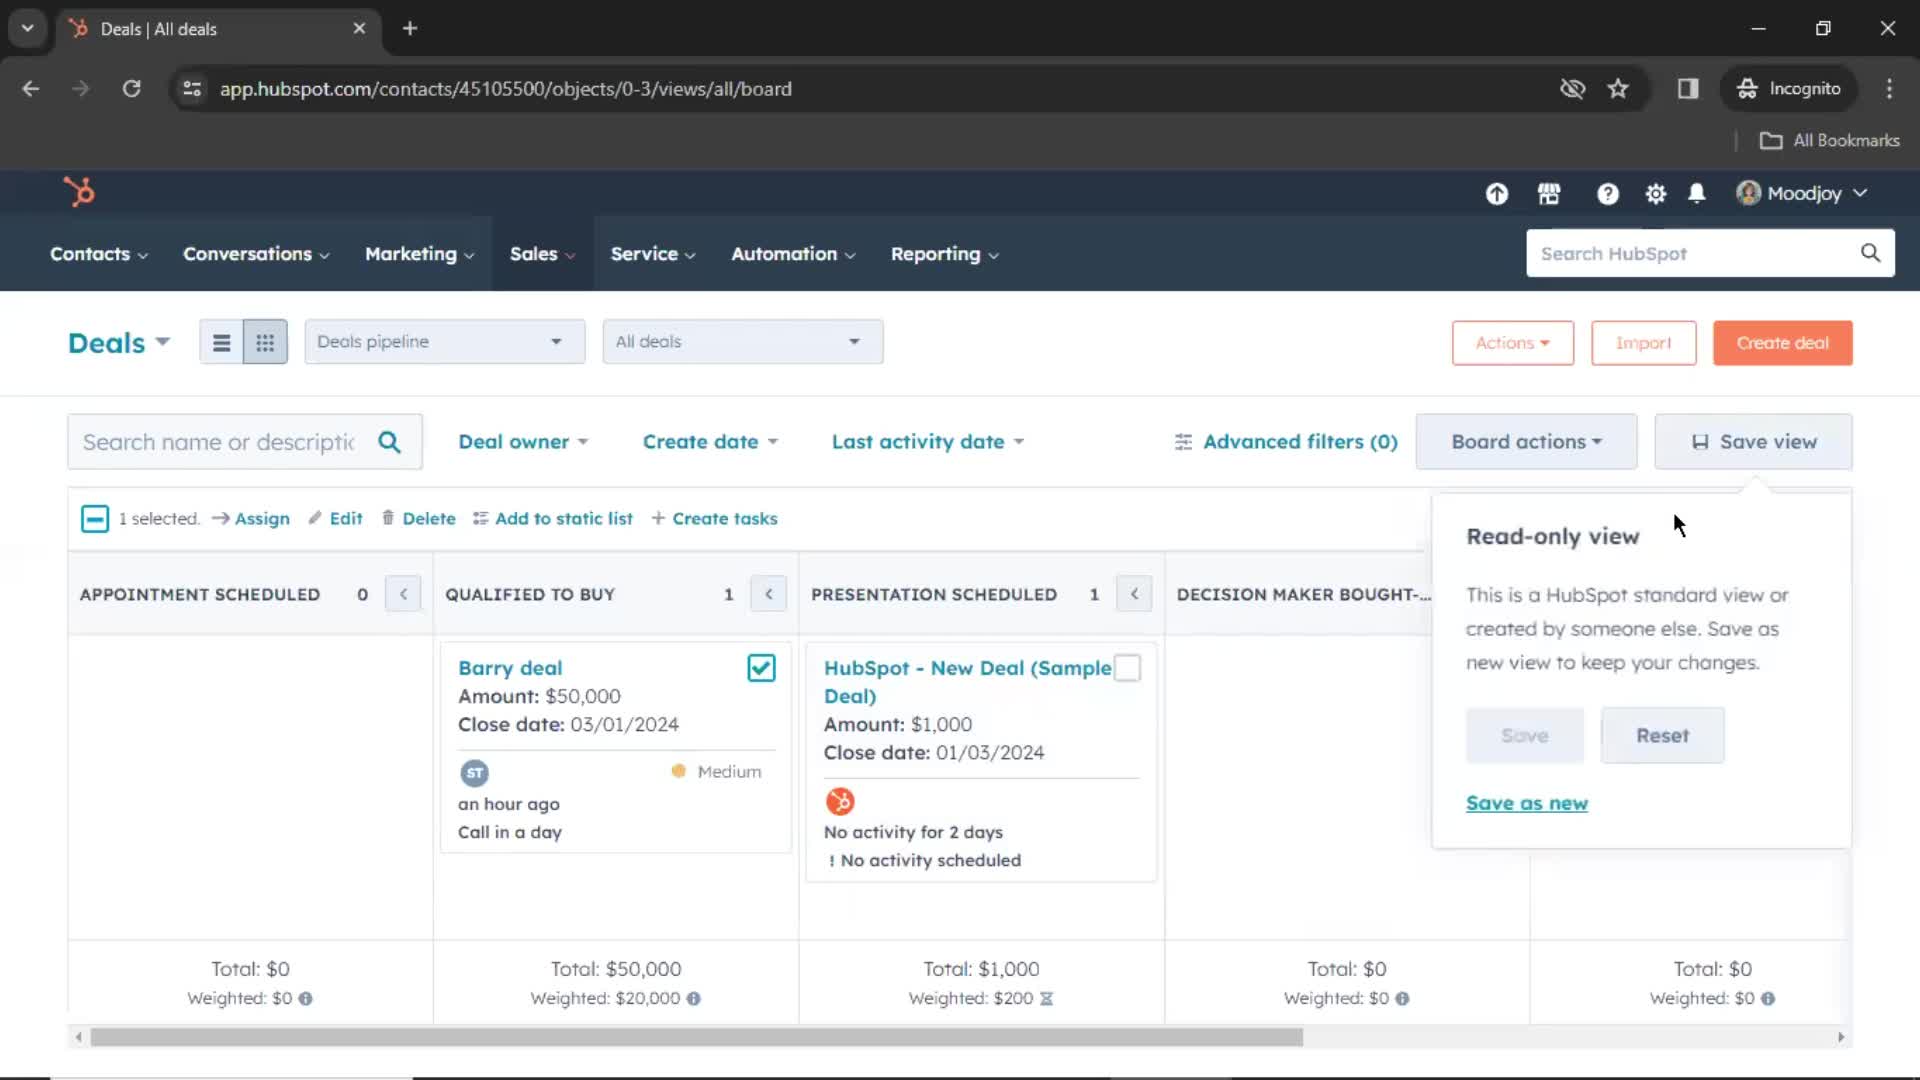Click the marketplace grid icon
1920x1080 pixels.
coord(1549,194)
